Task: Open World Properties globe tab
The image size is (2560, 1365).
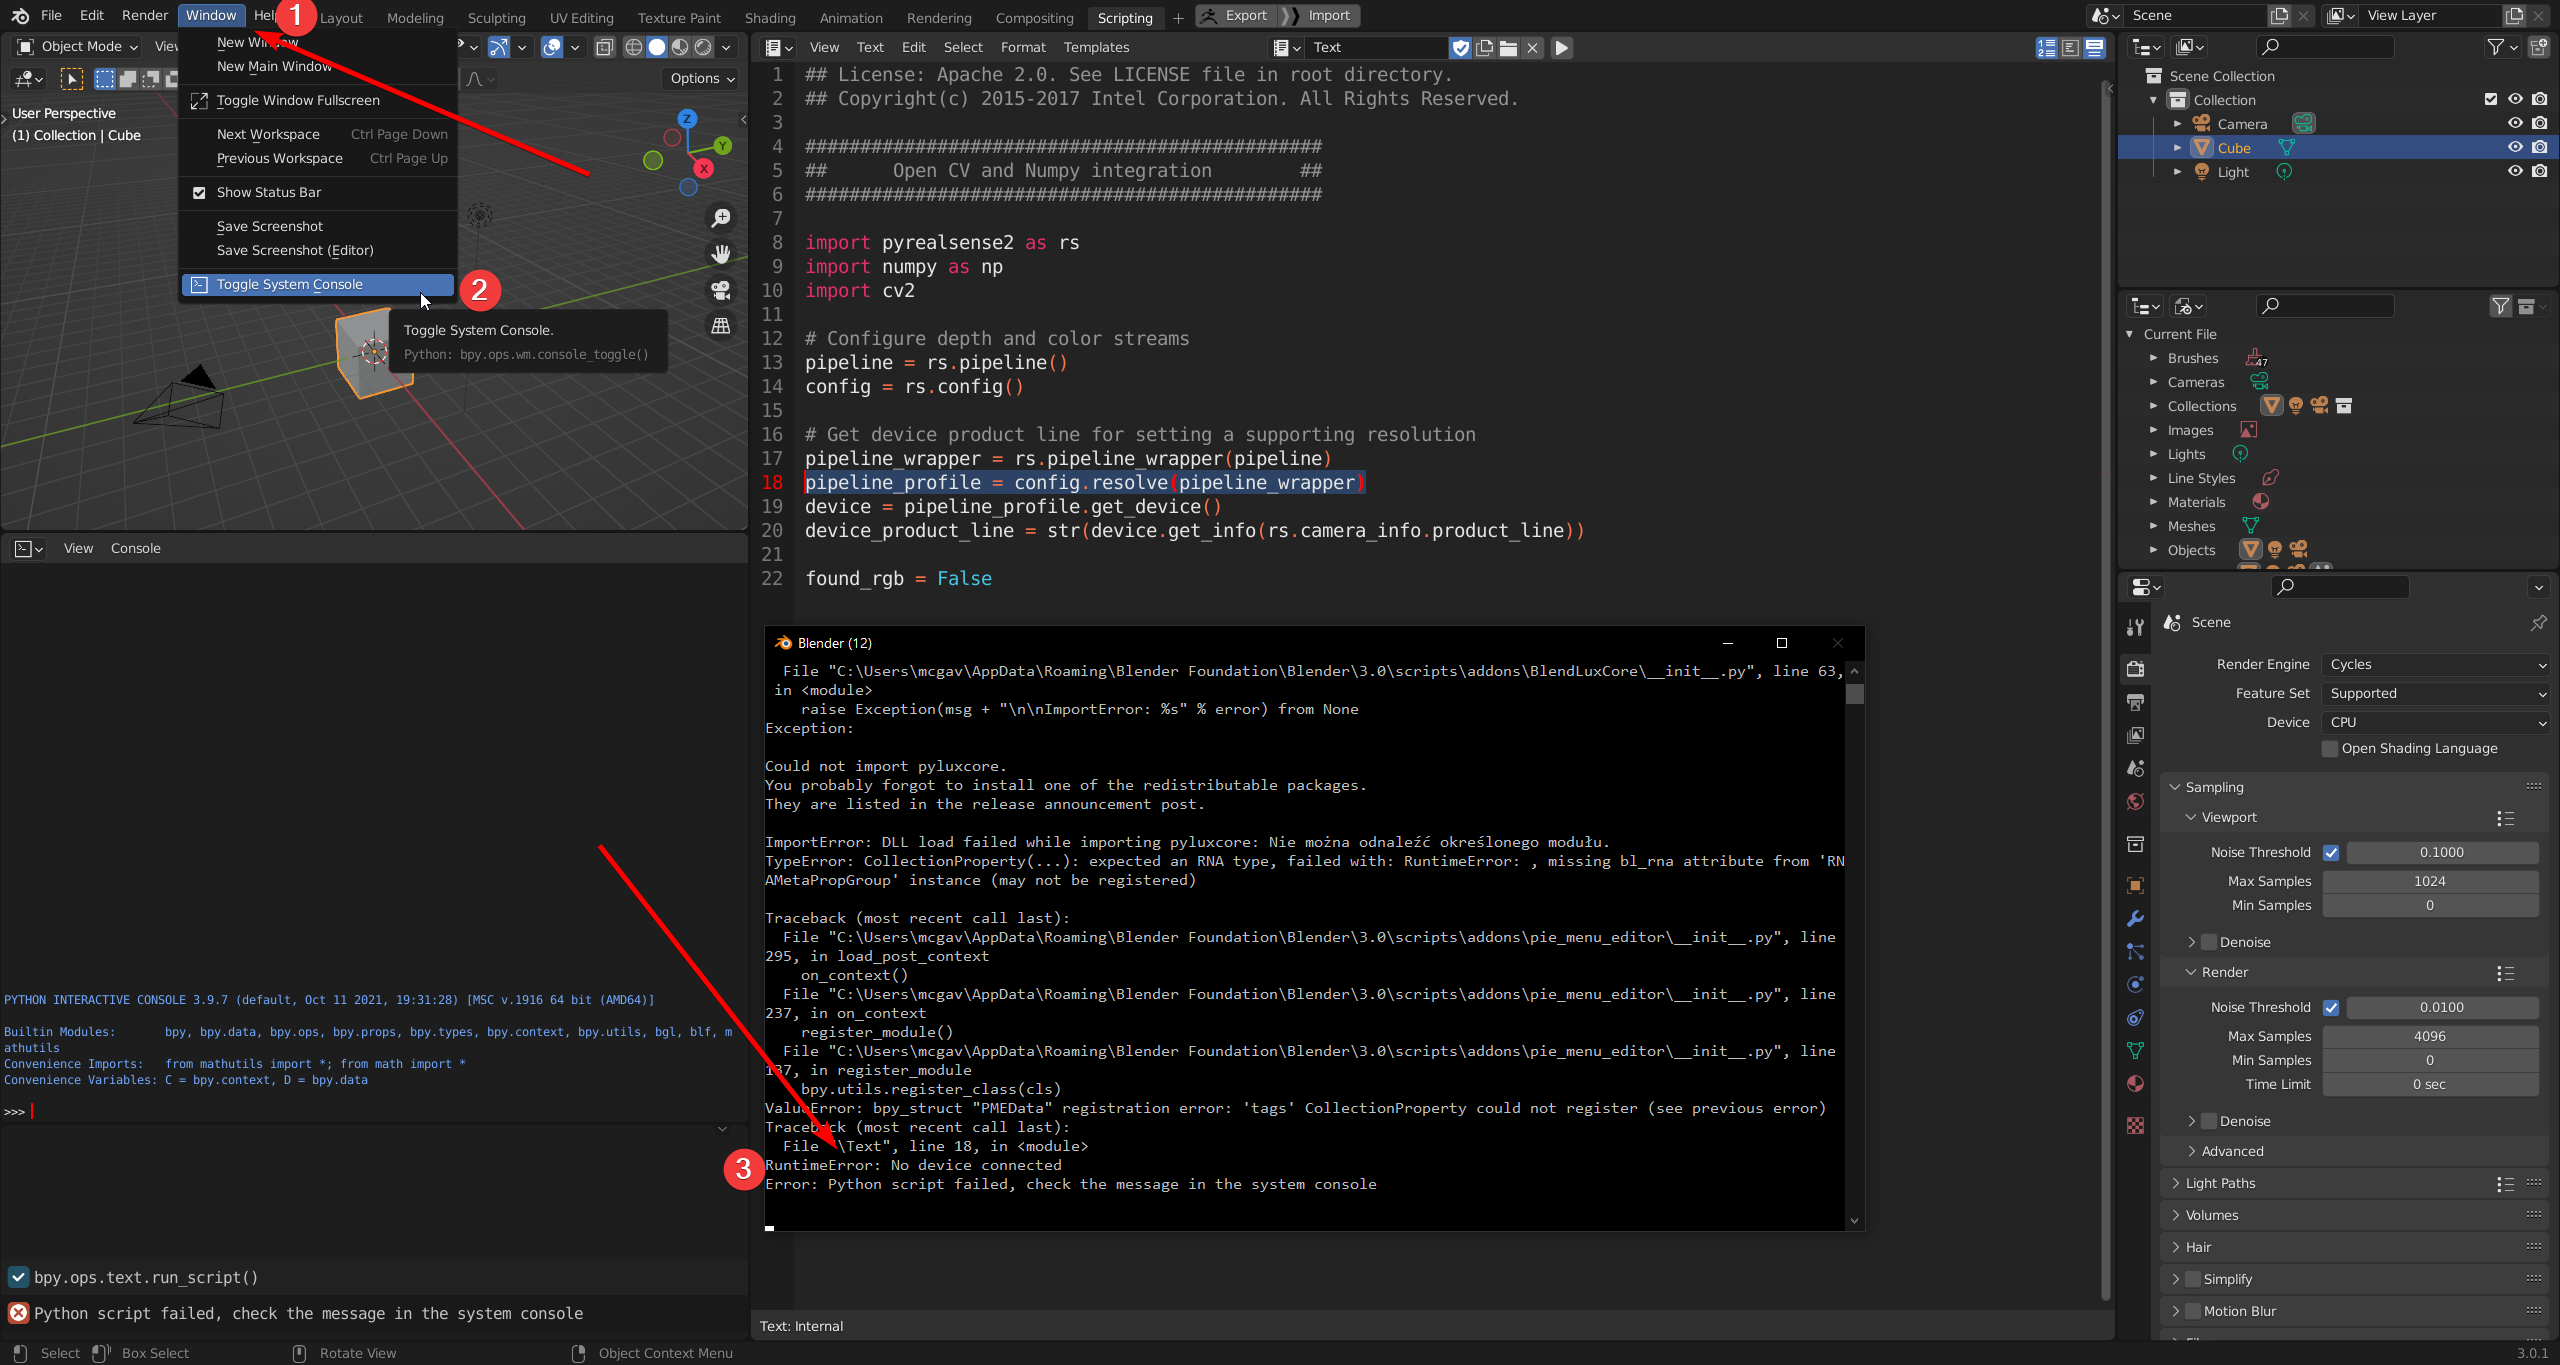Action: point(2135,801)
